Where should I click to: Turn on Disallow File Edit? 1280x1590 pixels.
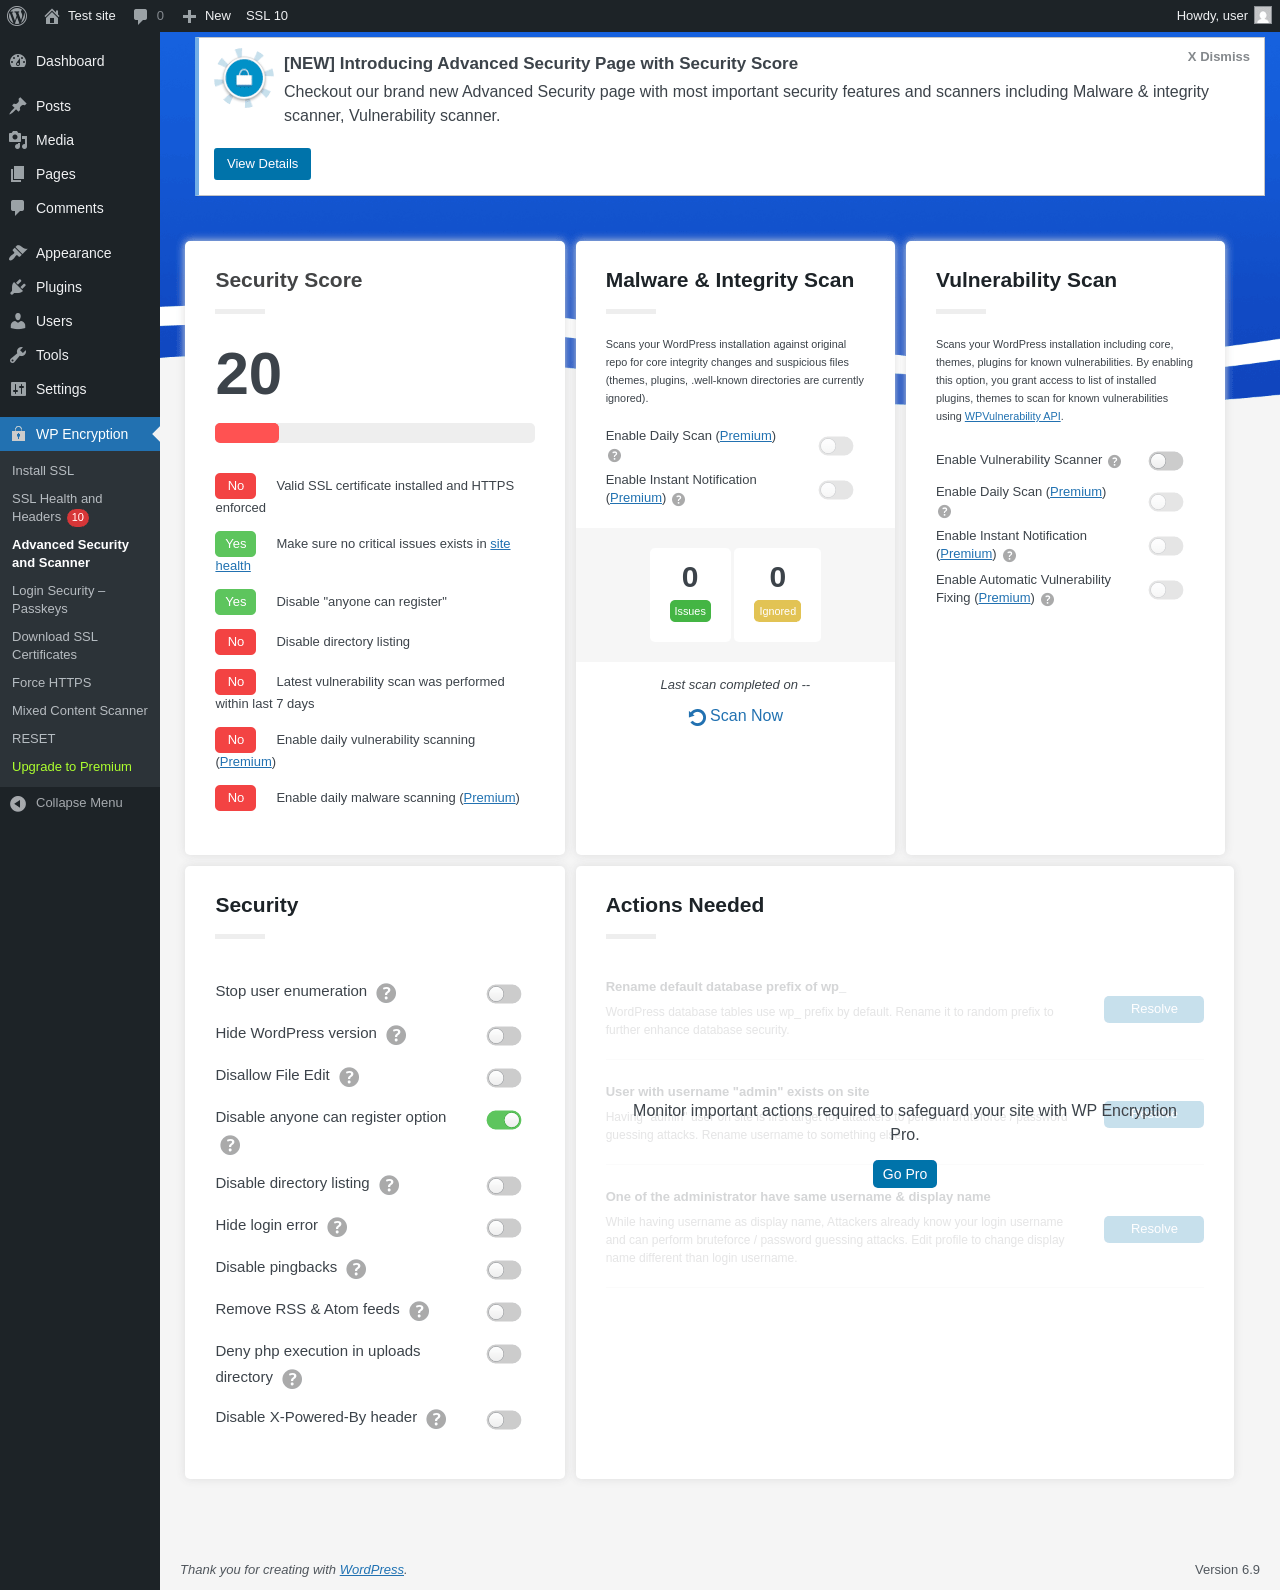tap(504, 1078)
